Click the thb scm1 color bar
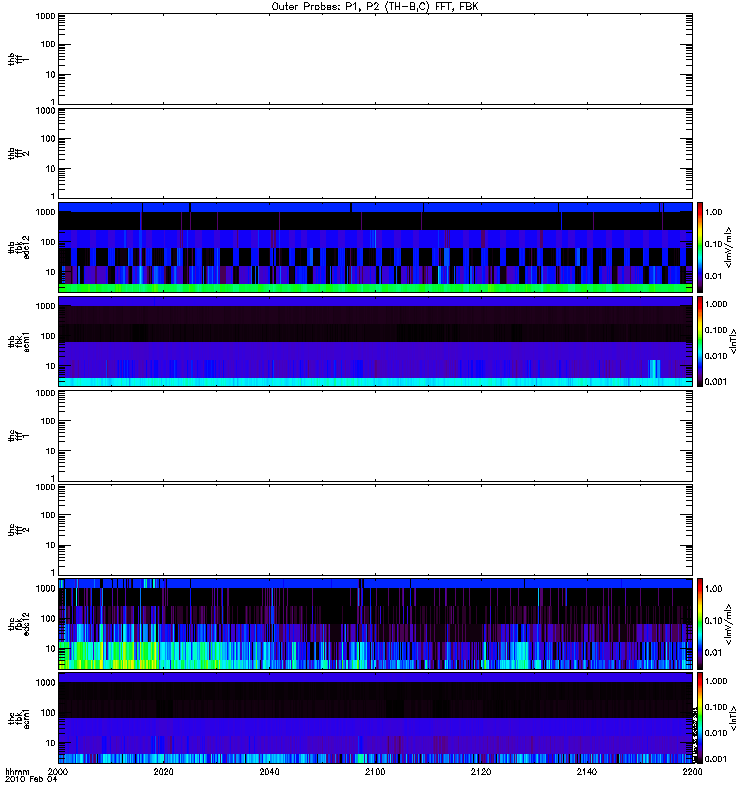This screenshot has width=750, height=800. pos(700,341)
